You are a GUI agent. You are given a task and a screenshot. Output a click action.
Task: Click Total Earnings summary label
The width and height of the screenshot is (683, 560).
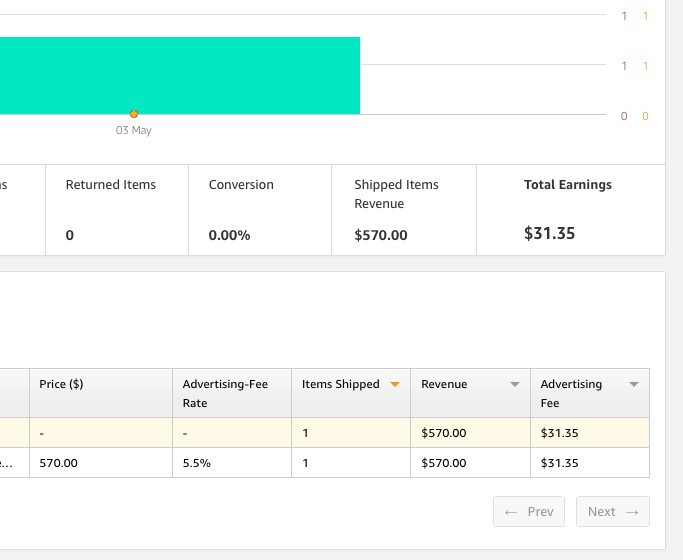[x=568, y=185]
